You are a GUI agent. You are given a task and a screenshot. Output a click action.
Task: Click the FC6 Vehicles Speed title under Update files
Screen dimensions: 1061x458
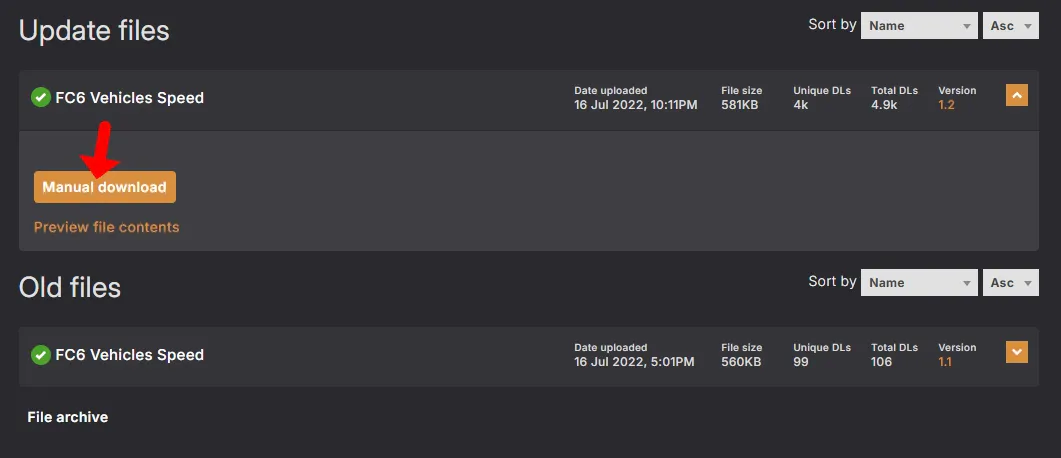(130, 98)
